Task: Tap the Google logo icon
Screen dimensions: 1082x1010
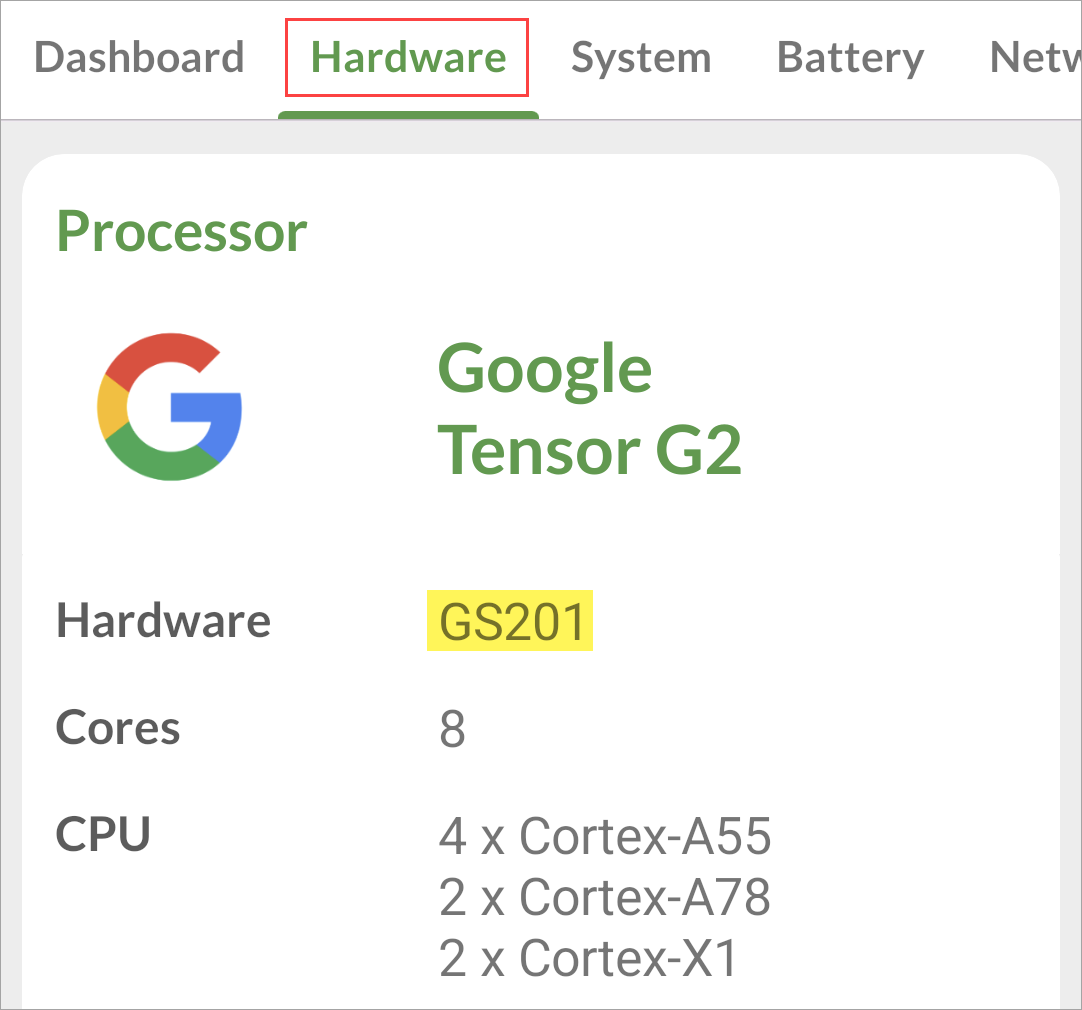Action: pyautogui.click(x=170, y=406)
